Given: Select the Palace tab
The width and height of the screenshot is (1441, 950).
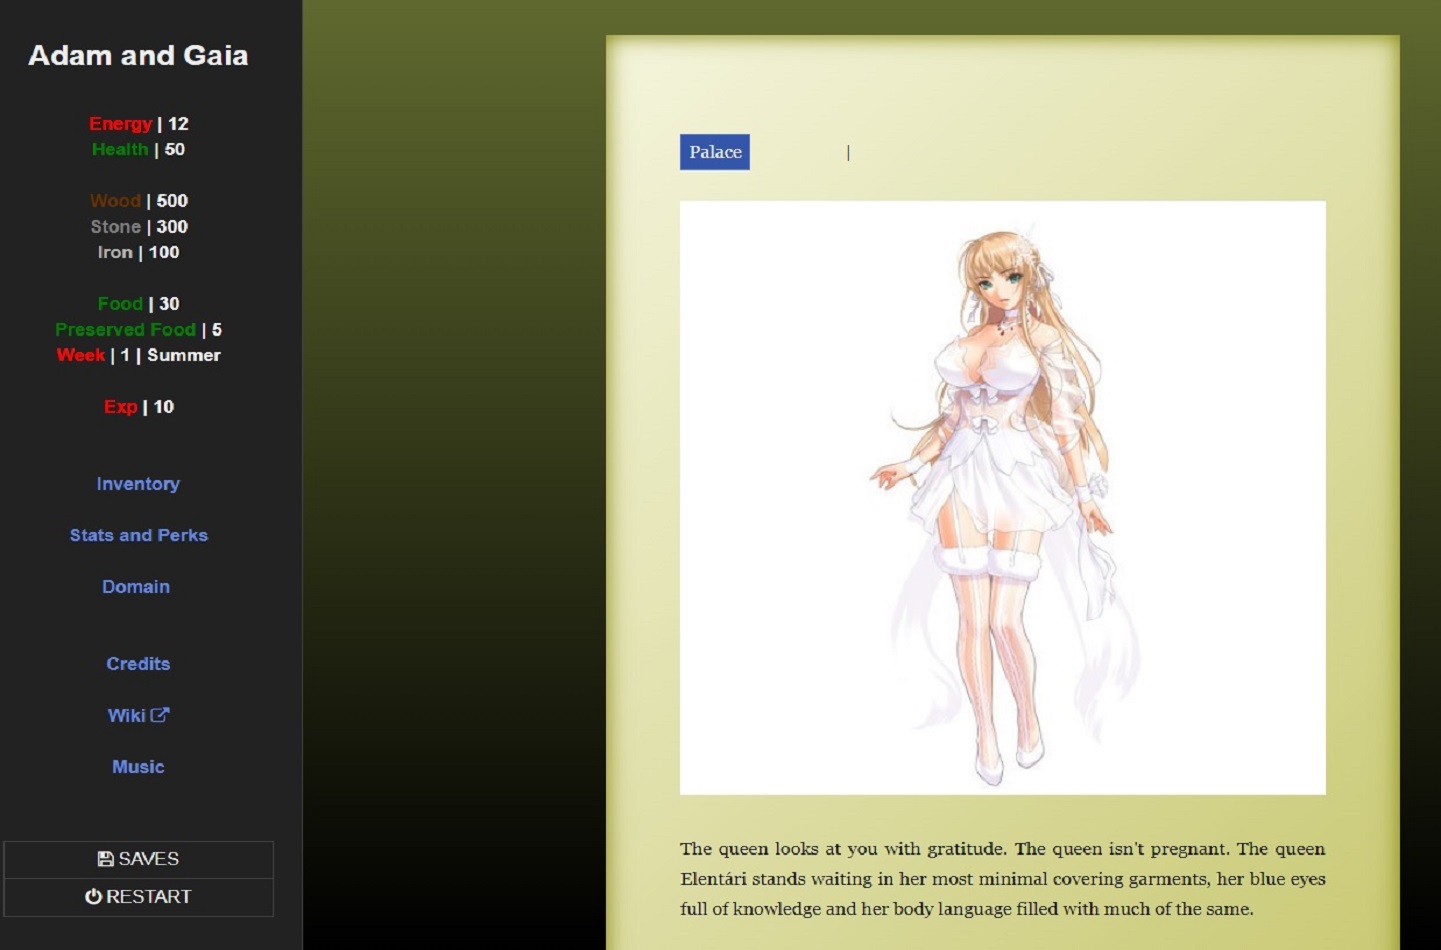Looking at the screenshot, I should point(714,152).
